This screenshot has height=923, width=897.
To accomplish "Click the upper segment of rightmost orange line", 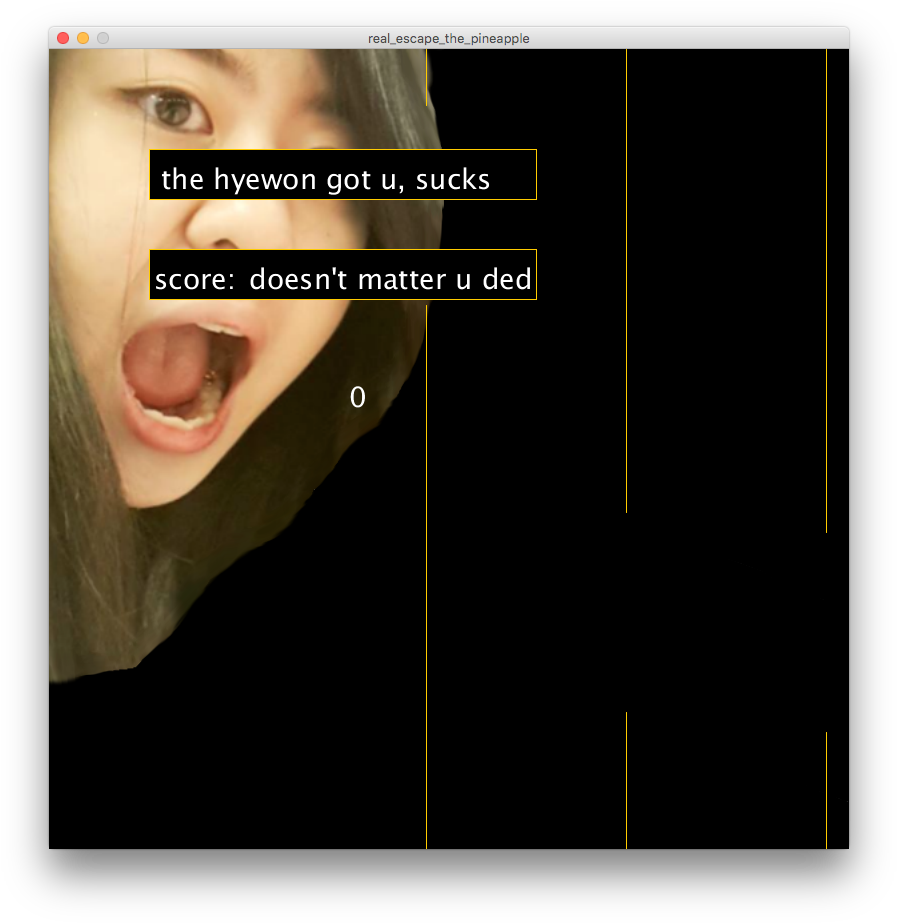I will pyautogui.click(x=826, y=290).
